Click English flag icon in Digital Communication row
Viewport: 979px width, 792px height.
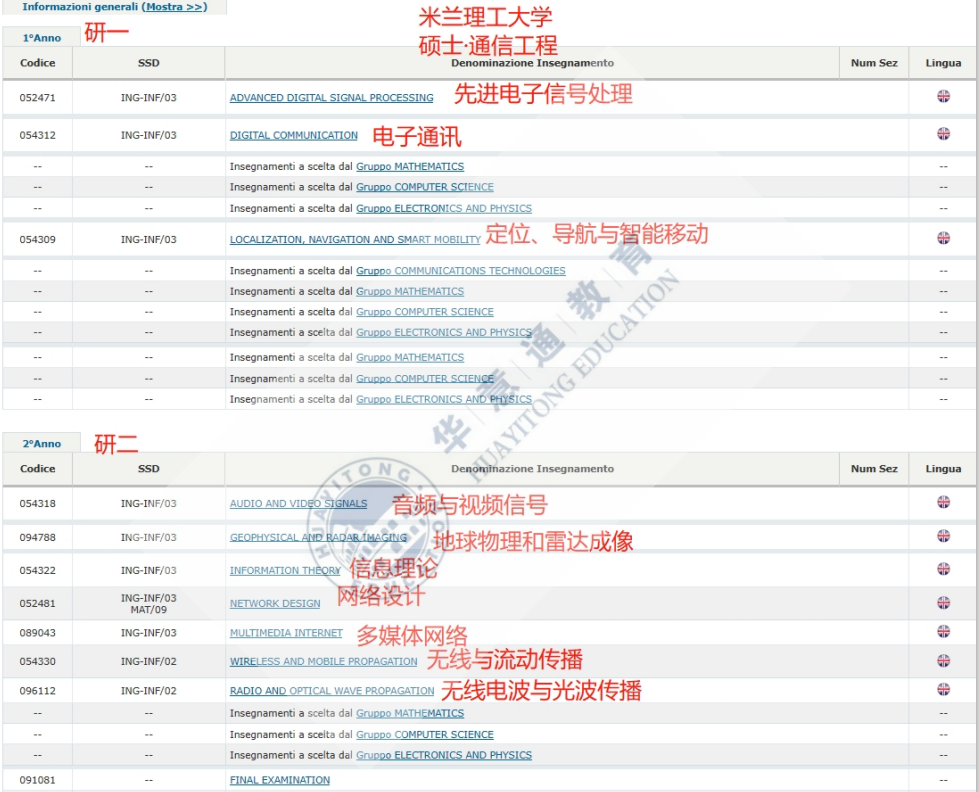point(943,134)
